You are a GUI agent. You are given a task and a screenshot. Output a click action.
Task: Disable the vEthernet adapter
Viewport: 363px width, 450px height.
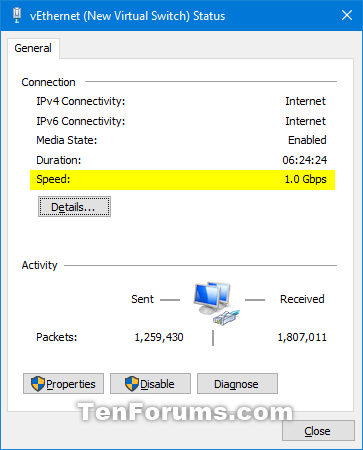pyautogui.click(x=150, y=384)
